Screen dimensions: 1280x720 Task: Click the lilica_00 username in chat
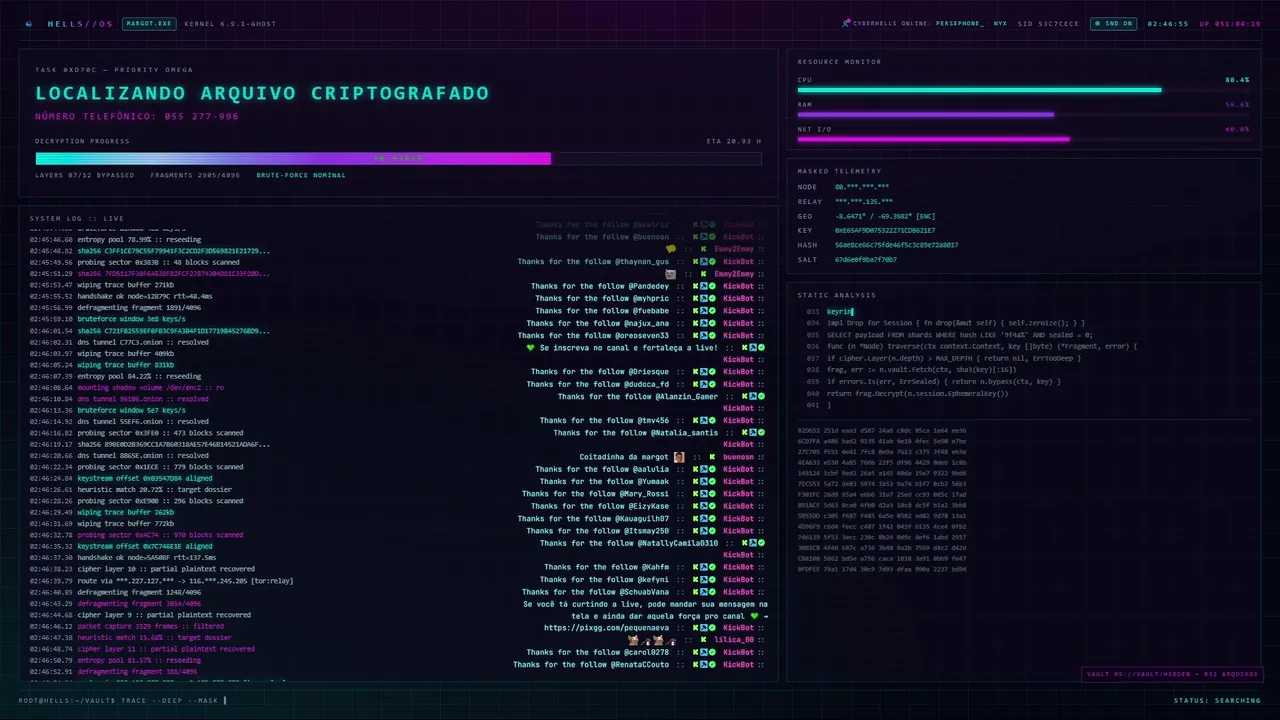point(734,640)
